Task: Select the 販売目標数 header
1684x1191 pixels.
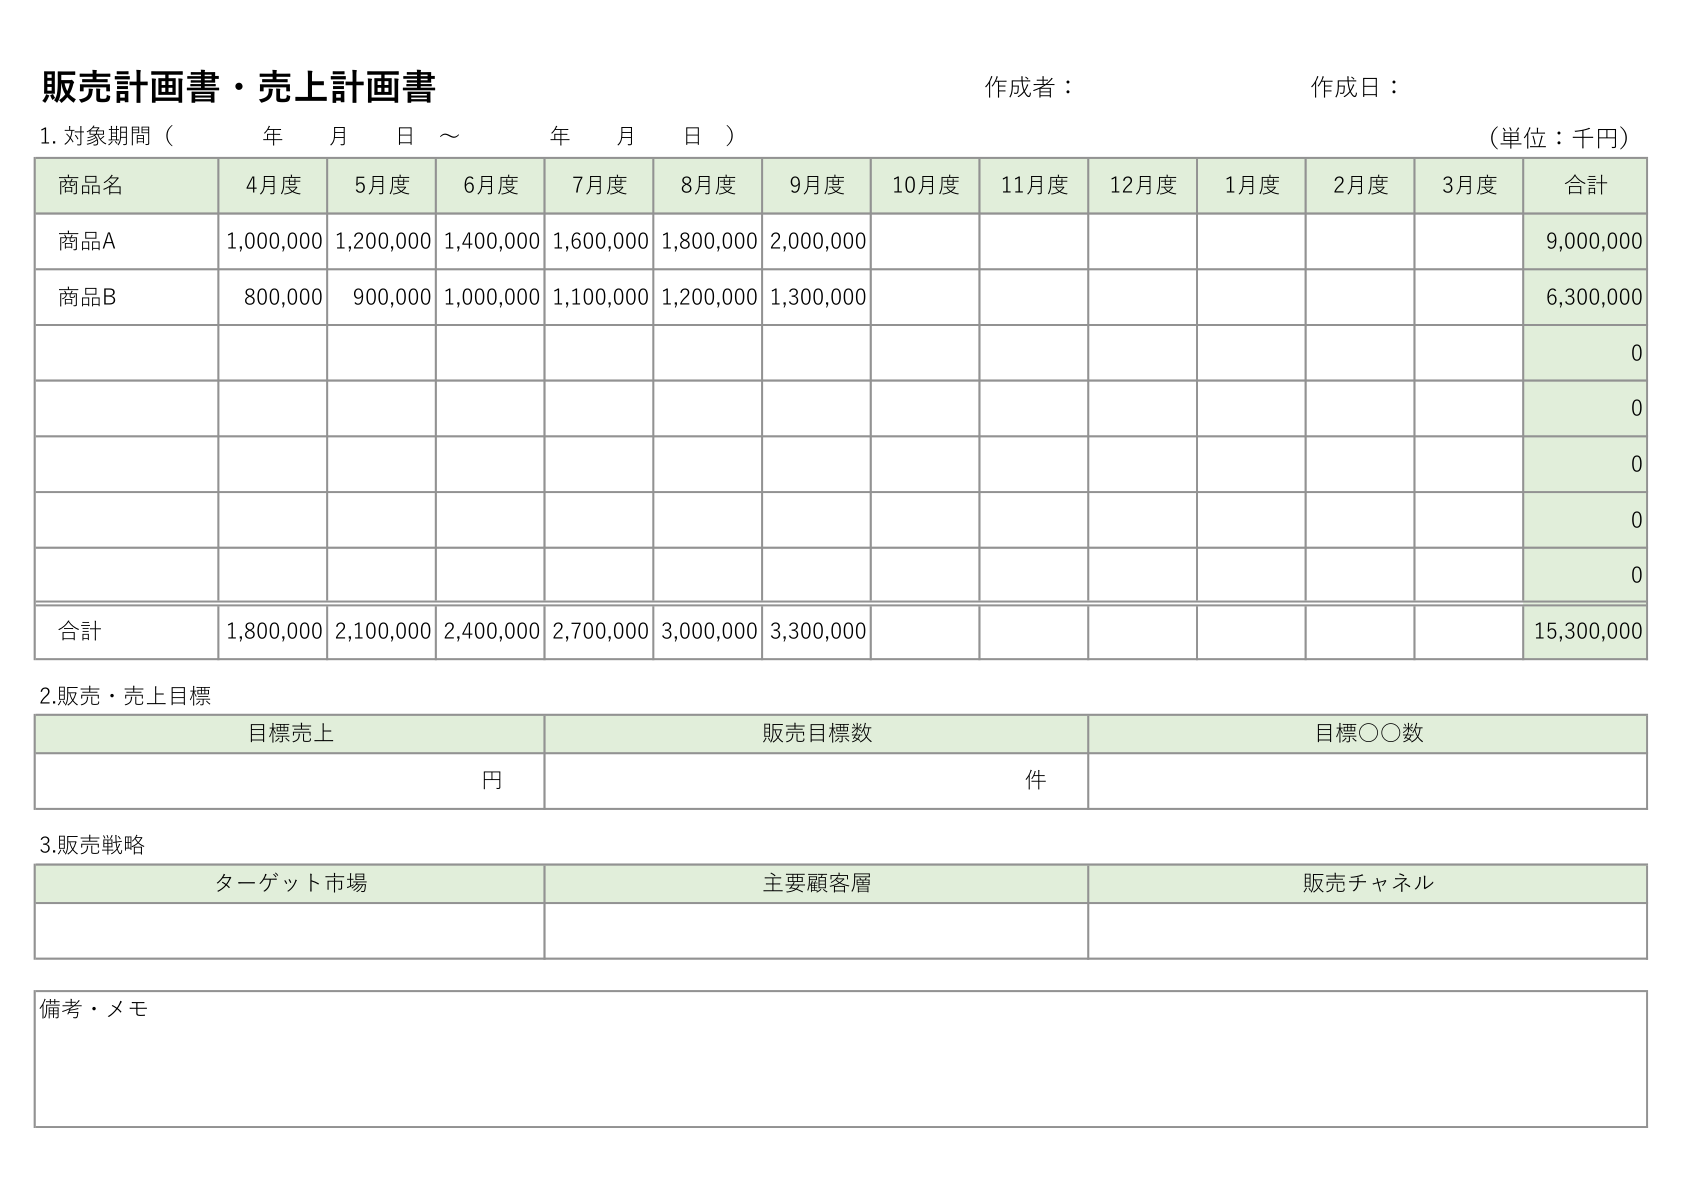Action: (x=816, y=734)
